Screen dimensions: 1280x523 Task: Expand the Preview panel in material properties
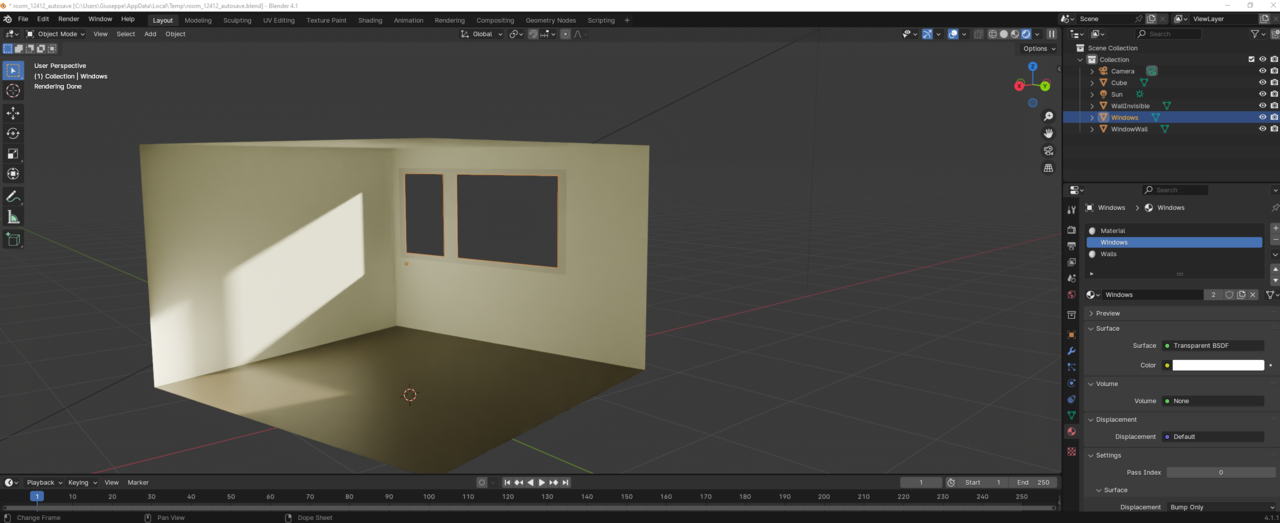coord(1107,313)
